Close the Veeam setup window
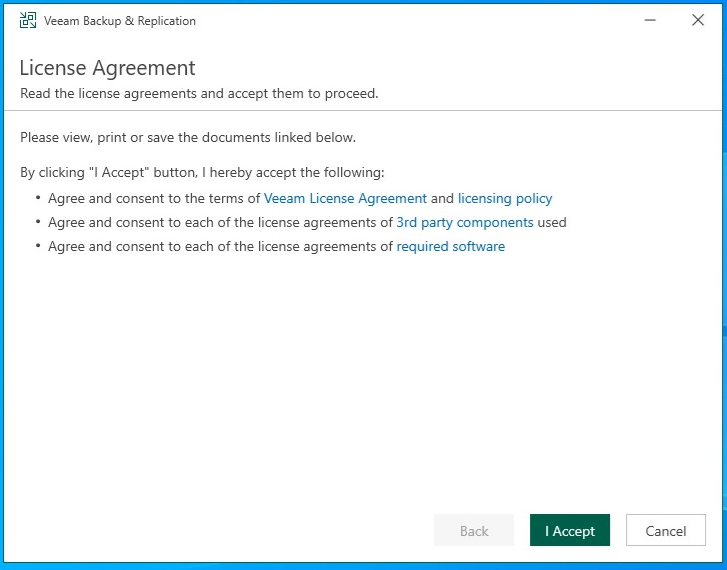Viewport: 727px width, 570px height. pos(698,20)
